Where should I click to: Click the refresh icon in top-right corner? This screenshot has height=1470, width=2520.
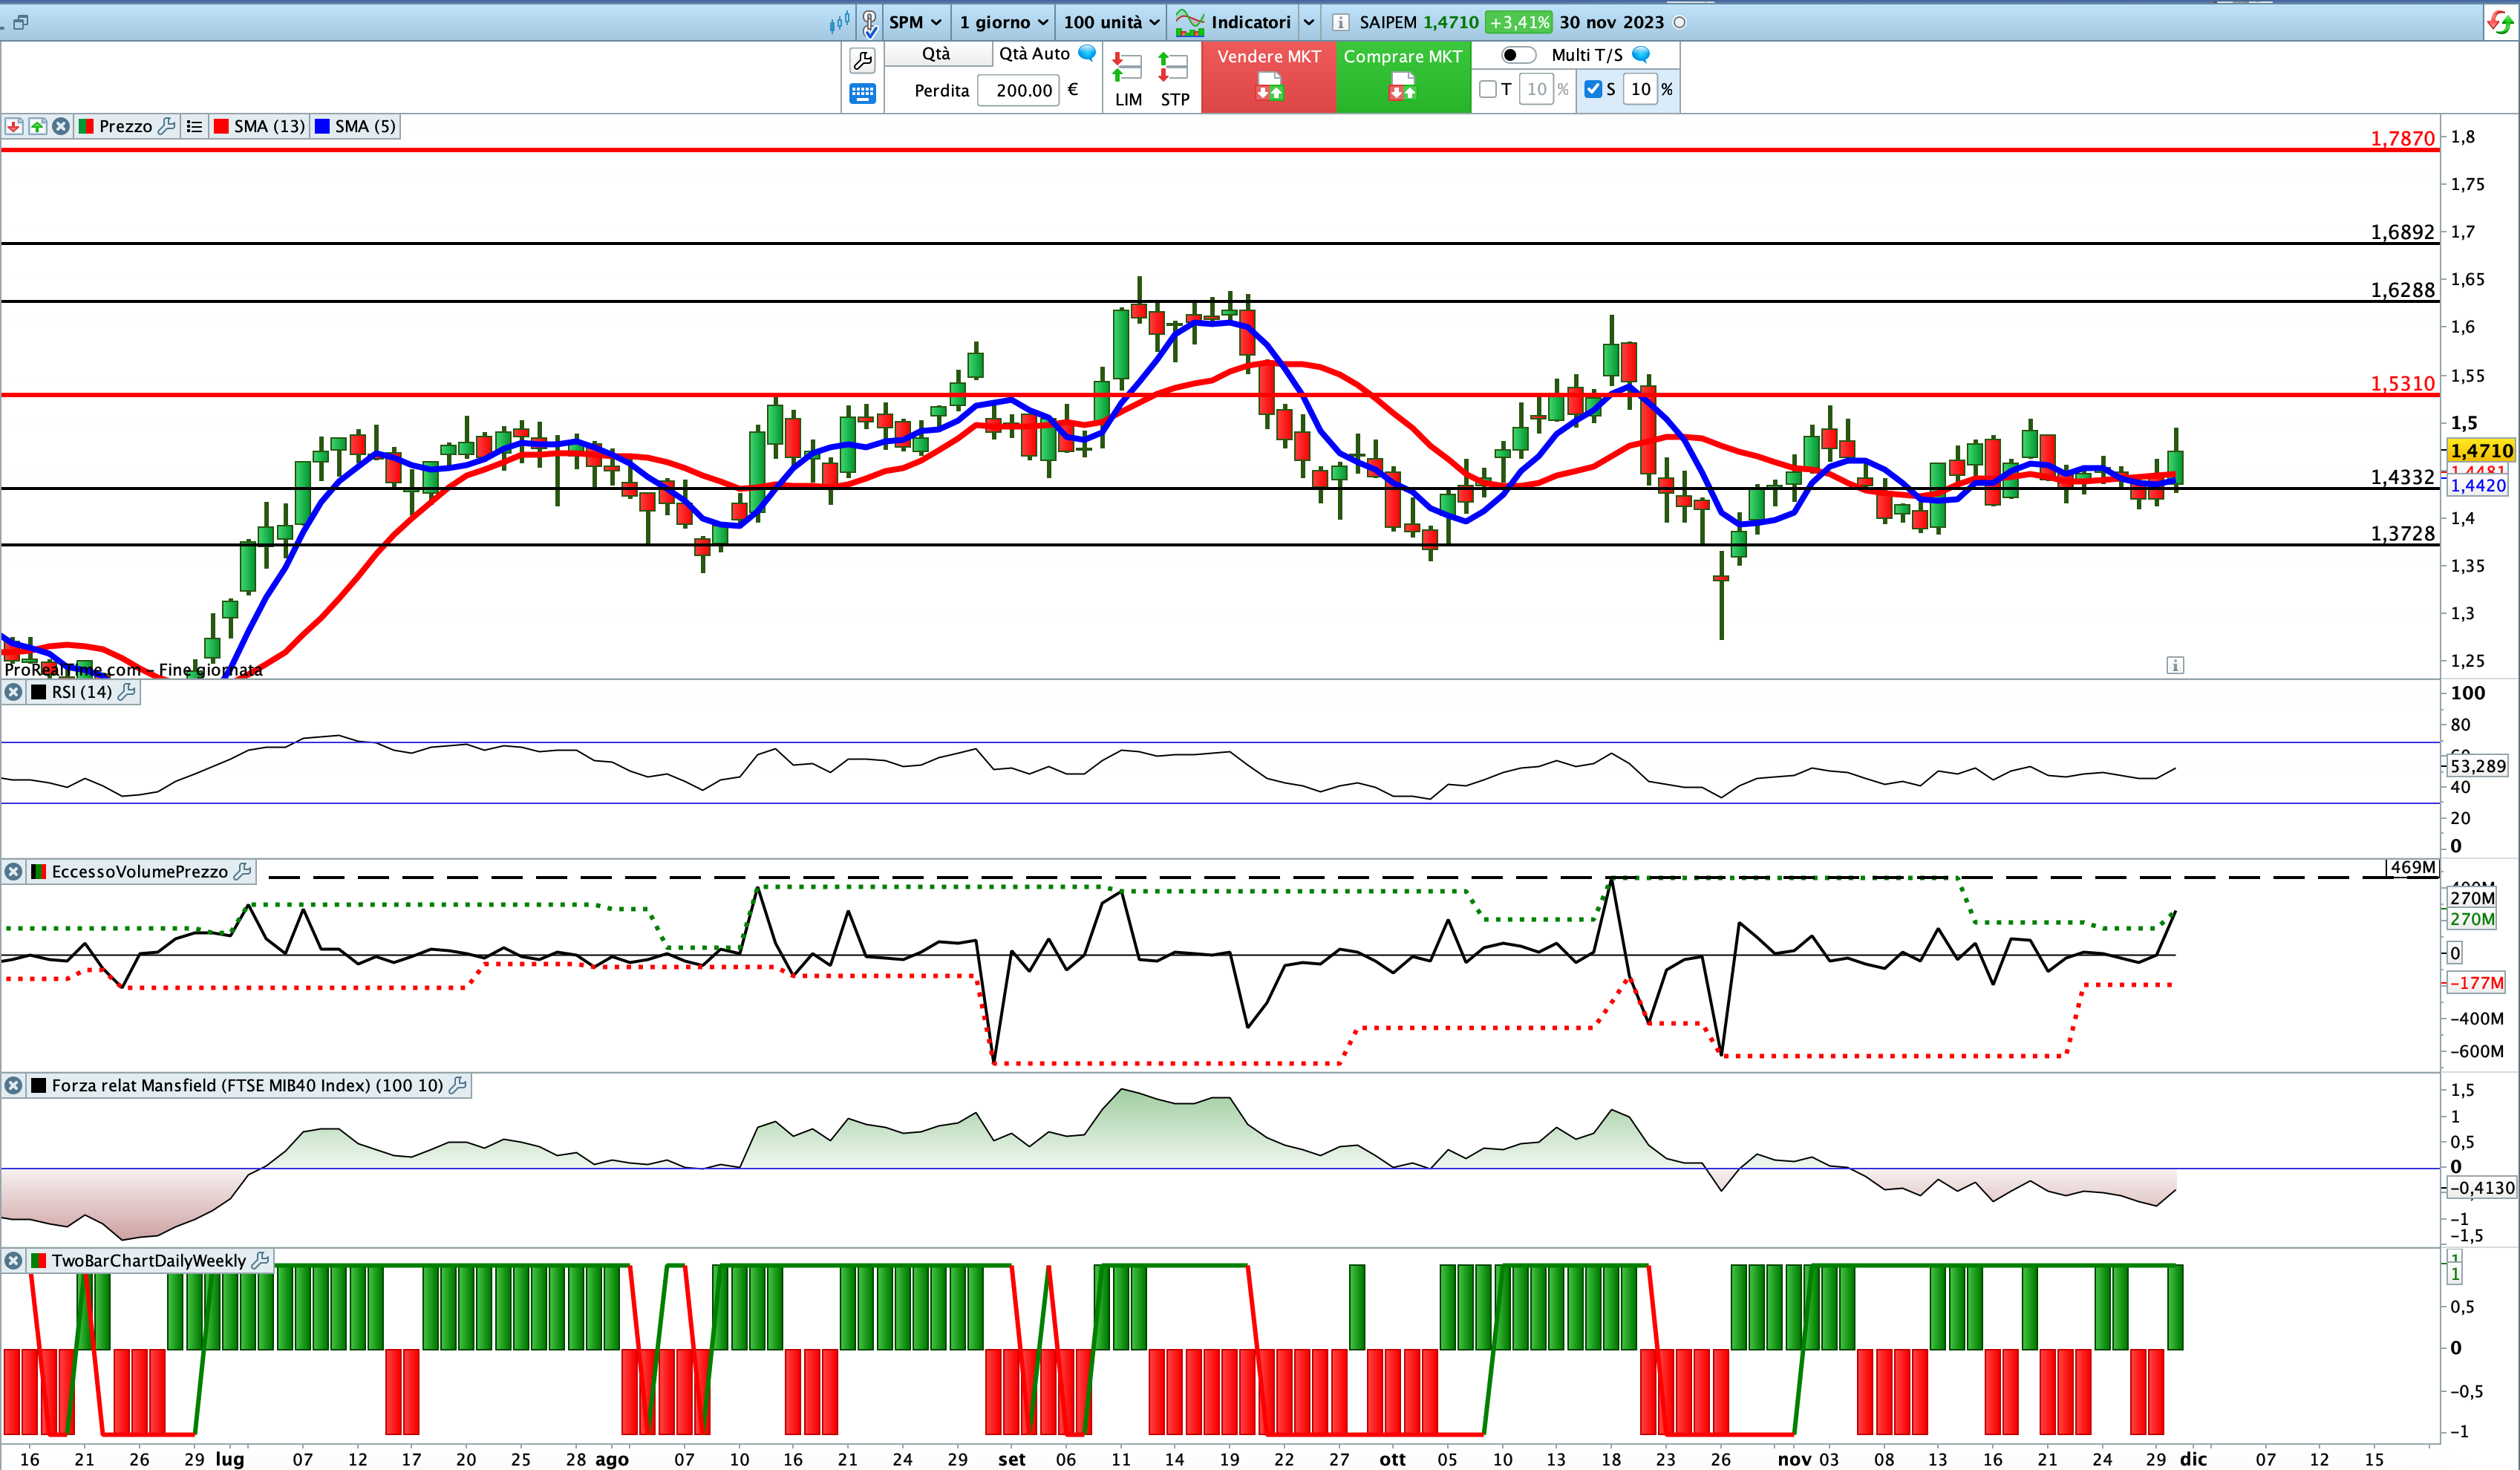(2500, 22)
